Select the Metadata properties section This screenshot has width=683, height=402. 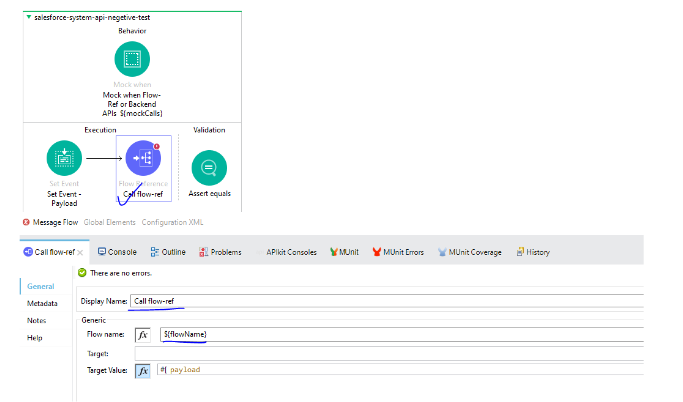point(42,303)
